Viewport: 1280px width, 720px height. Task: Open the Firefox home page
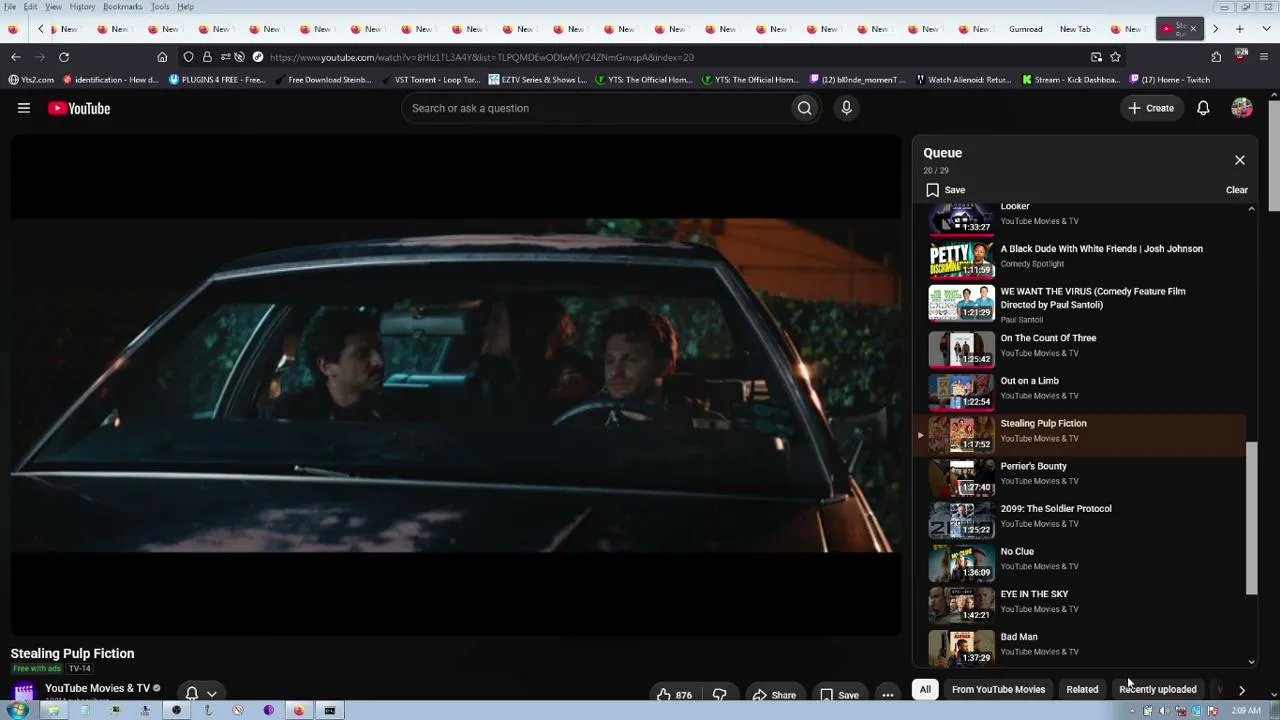pyautogui.click(x=162, y=57)
